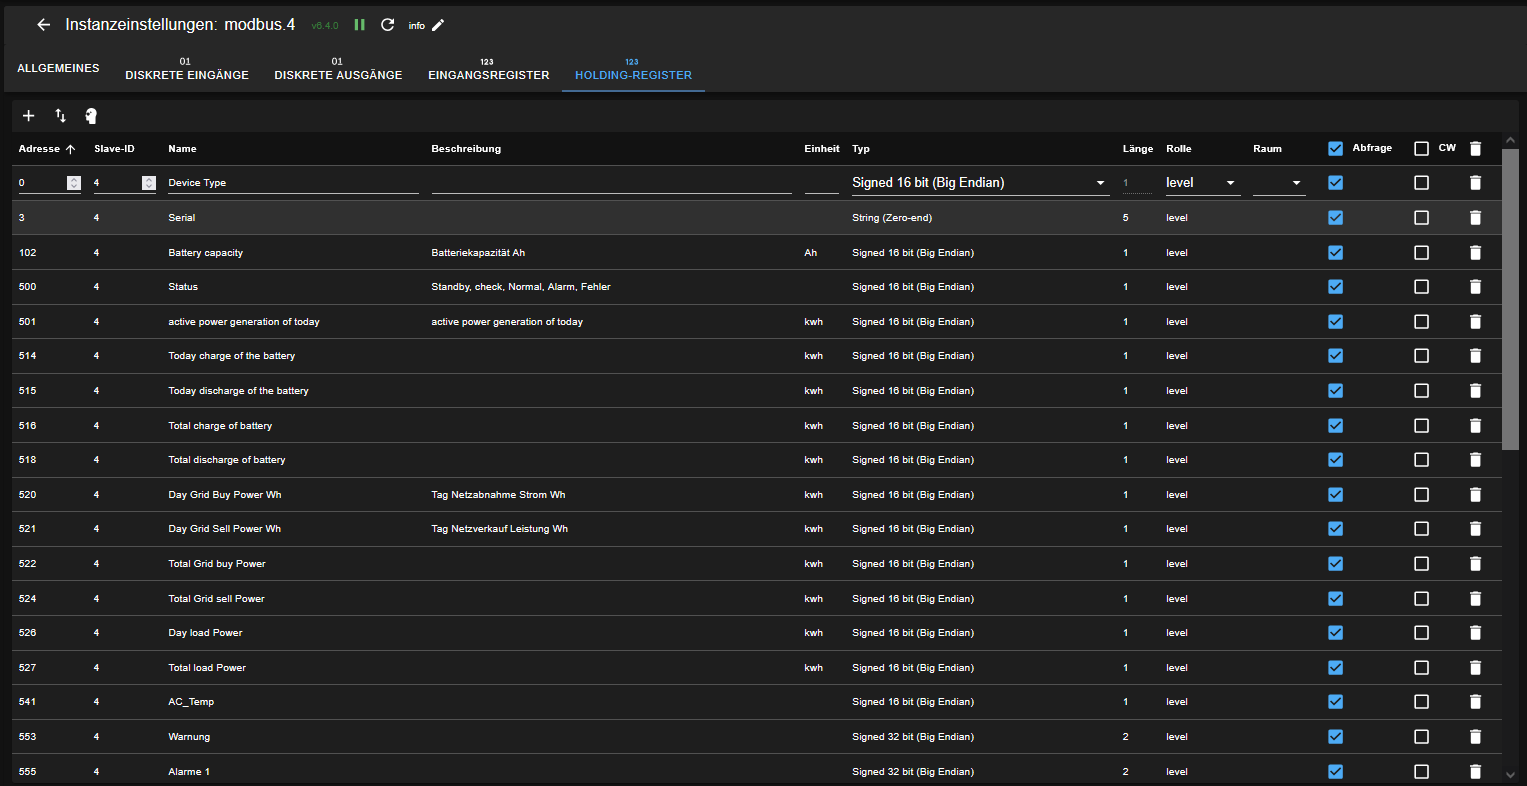Uncheck Abfrage for the Battery capacity row
Image resolution: width=1527 pixels, height=786 pixels.
1336,253
